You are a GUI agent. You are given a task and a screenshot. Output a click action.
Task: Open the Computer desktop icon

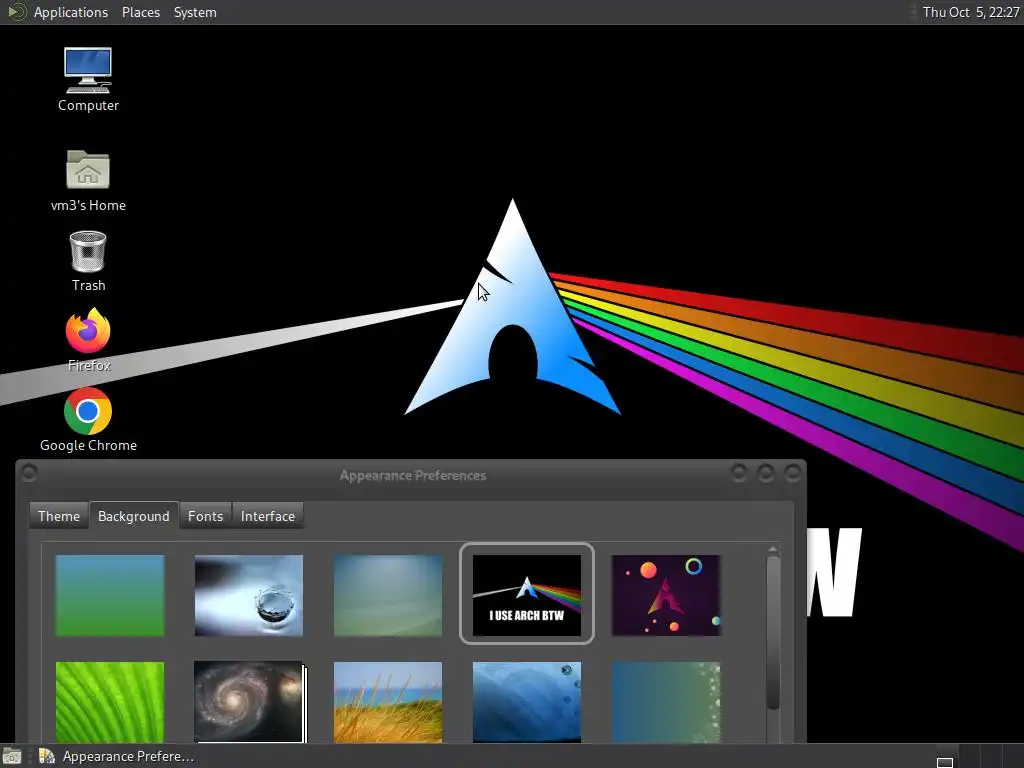[88, 80]
